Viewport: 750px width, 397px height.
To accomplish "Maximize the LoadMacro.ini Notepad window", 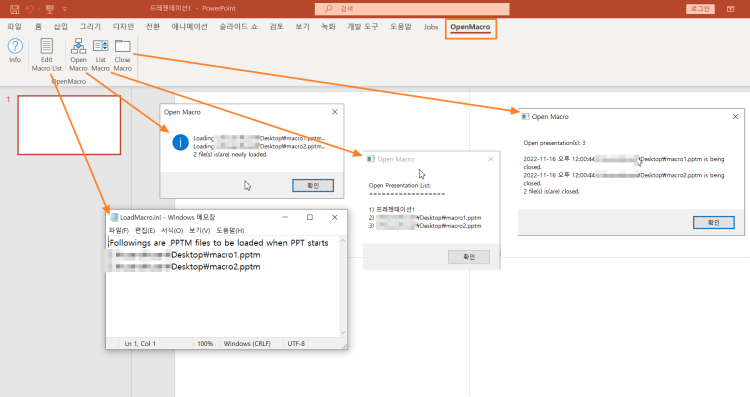I will click(310, 217).
